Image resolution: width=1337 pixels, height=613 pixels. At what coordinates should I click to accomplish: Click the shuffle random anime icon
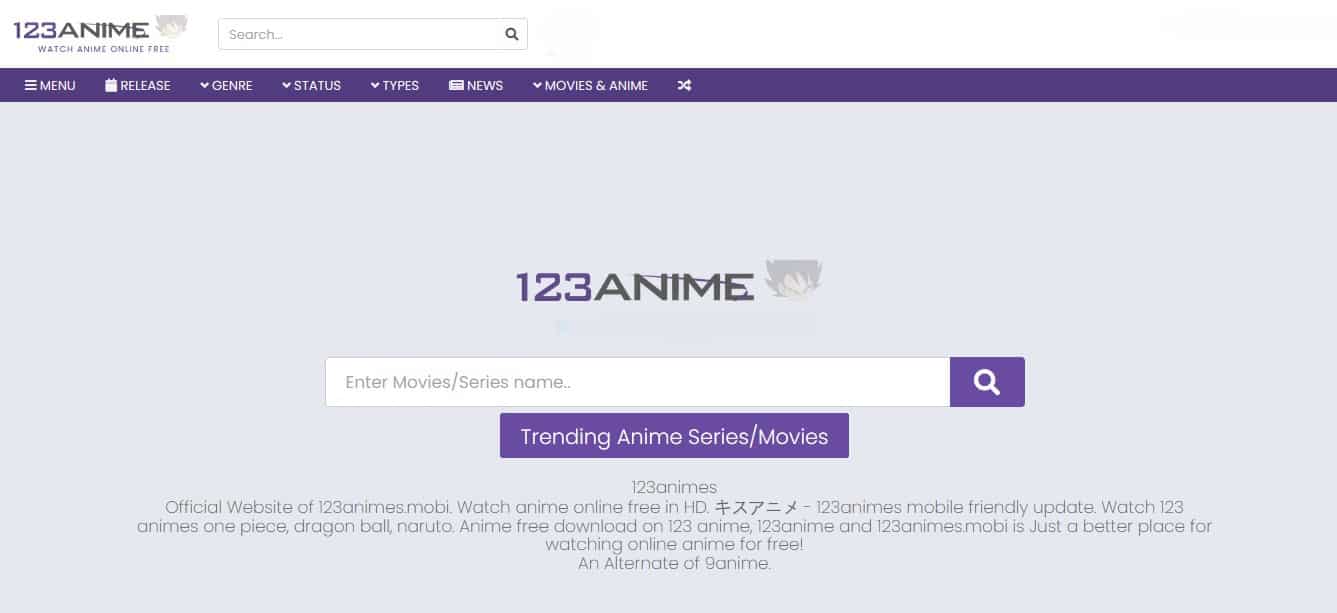[684, 85]
